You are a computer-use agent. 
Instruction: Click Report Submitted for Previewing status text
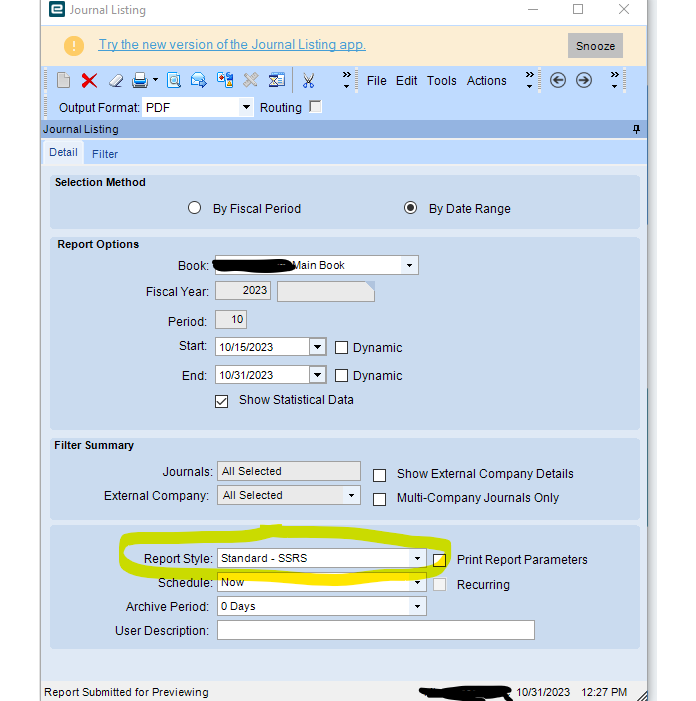coord(126,692)
